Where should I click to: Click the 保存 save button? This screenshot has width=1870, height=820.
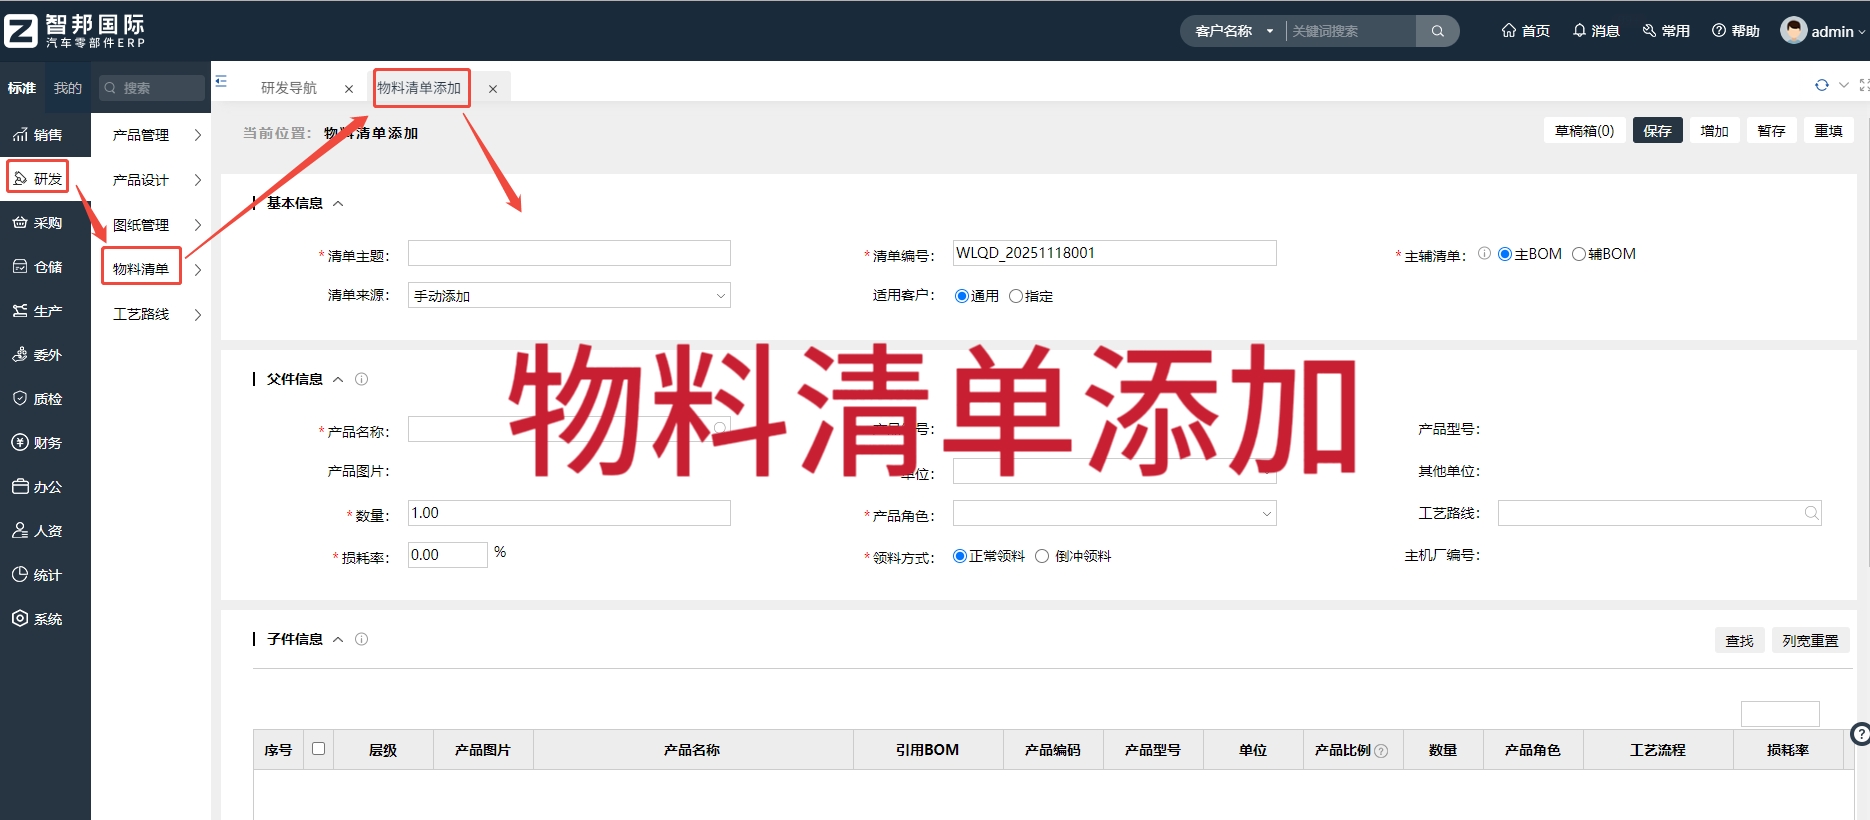(x=1657, y=131)
